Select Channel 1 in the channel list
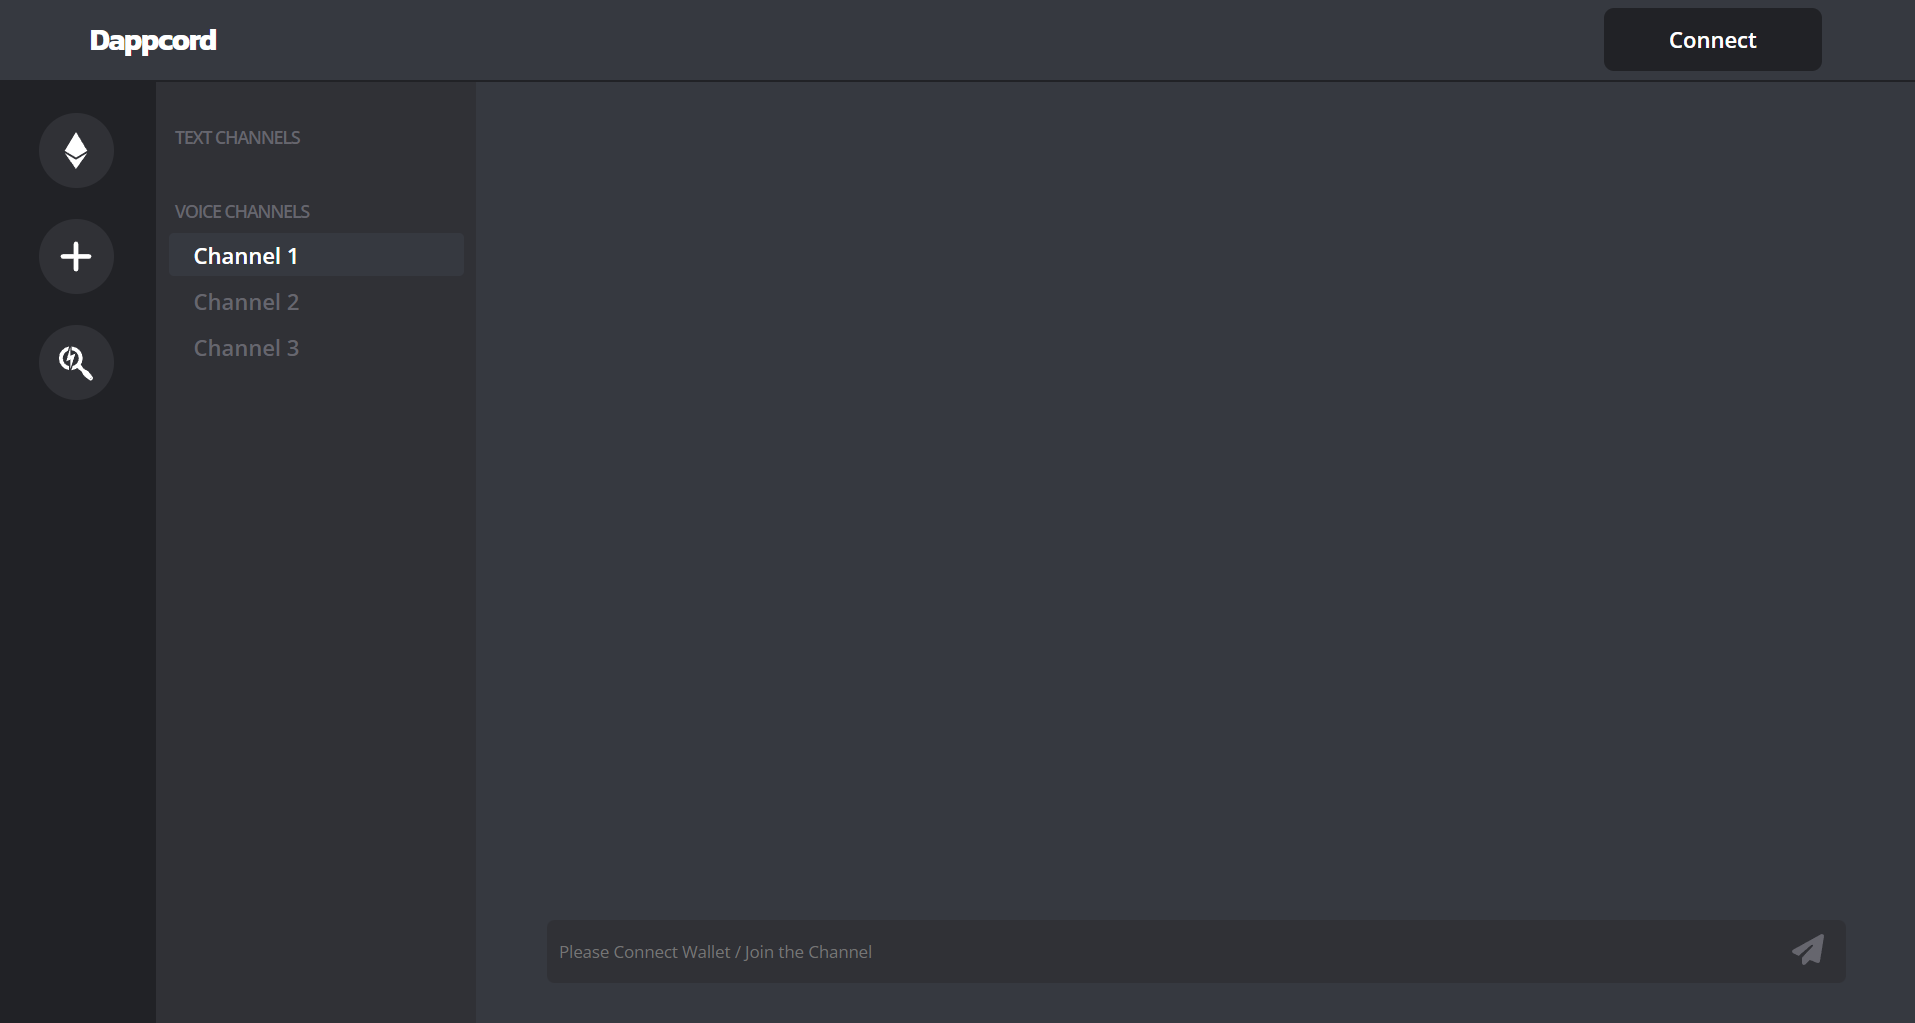1915x1023 pixels. click(x=316, y=255)
